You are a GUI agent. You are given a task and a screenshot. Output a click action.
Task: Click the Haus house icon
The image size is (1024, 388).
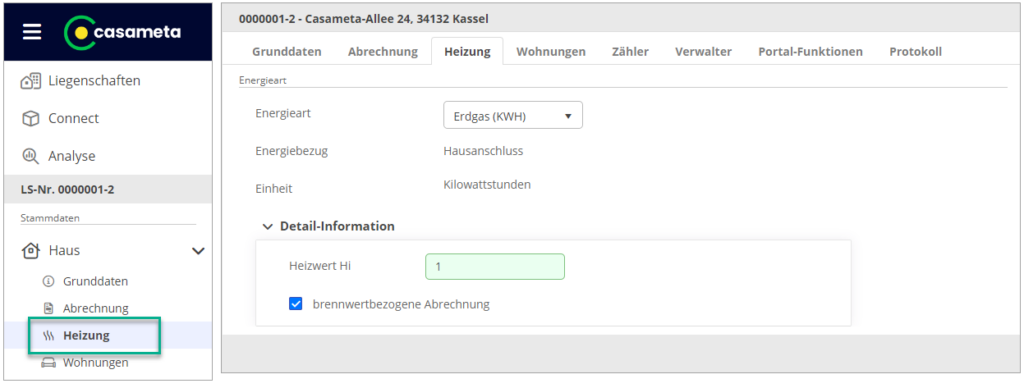31,250
